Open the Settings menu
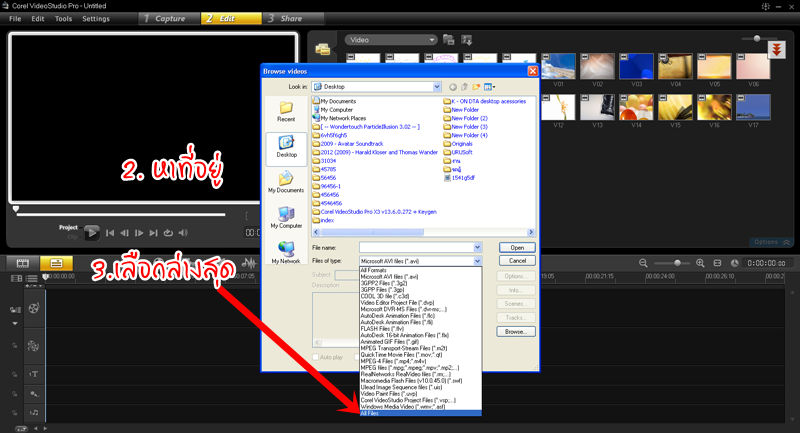 96,19
